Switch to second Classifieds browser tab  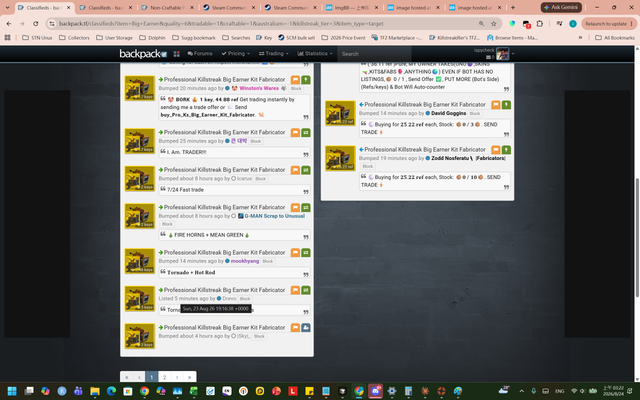[x=106, y=7]
